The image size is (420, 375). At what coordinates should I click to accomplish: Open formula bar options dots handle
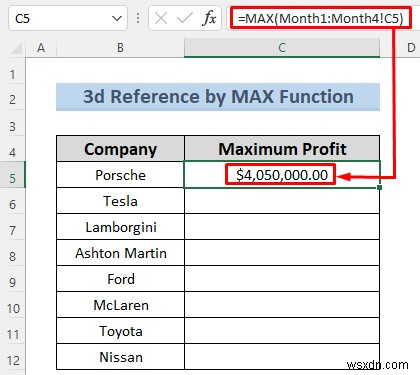[x=138, y=18]
